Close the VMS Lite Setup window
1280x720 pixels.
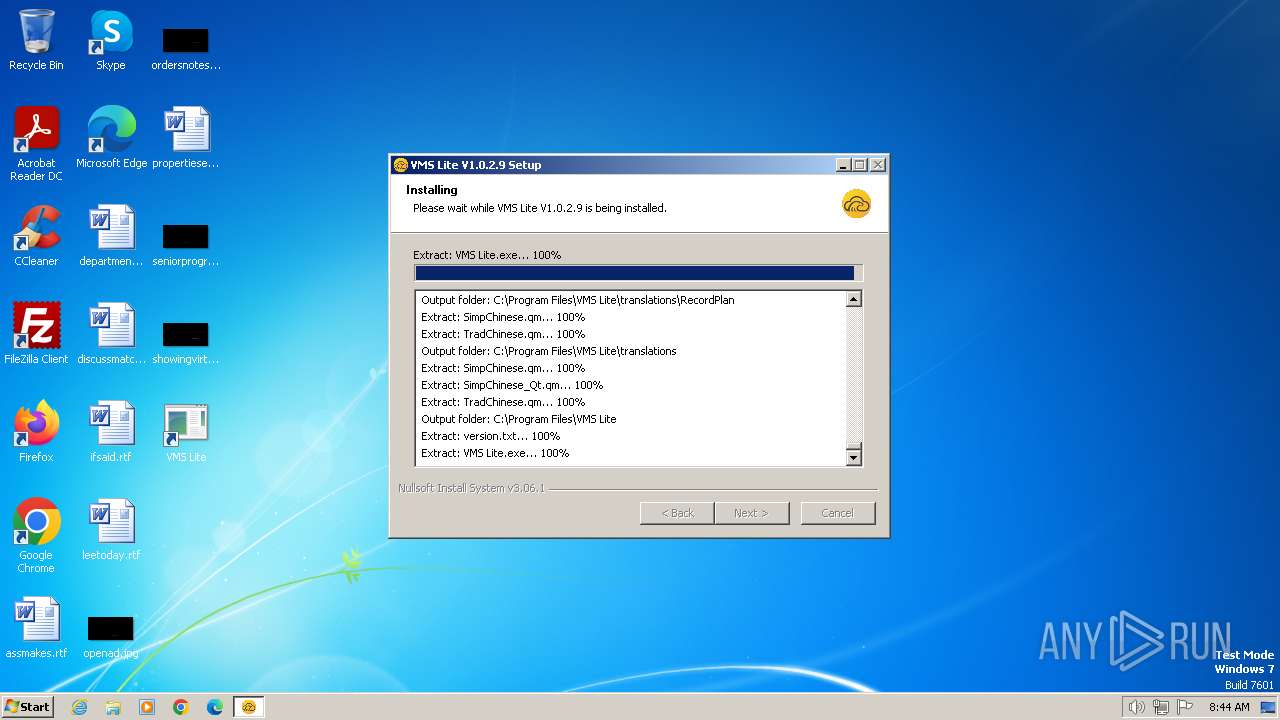[x=878, y=165]
